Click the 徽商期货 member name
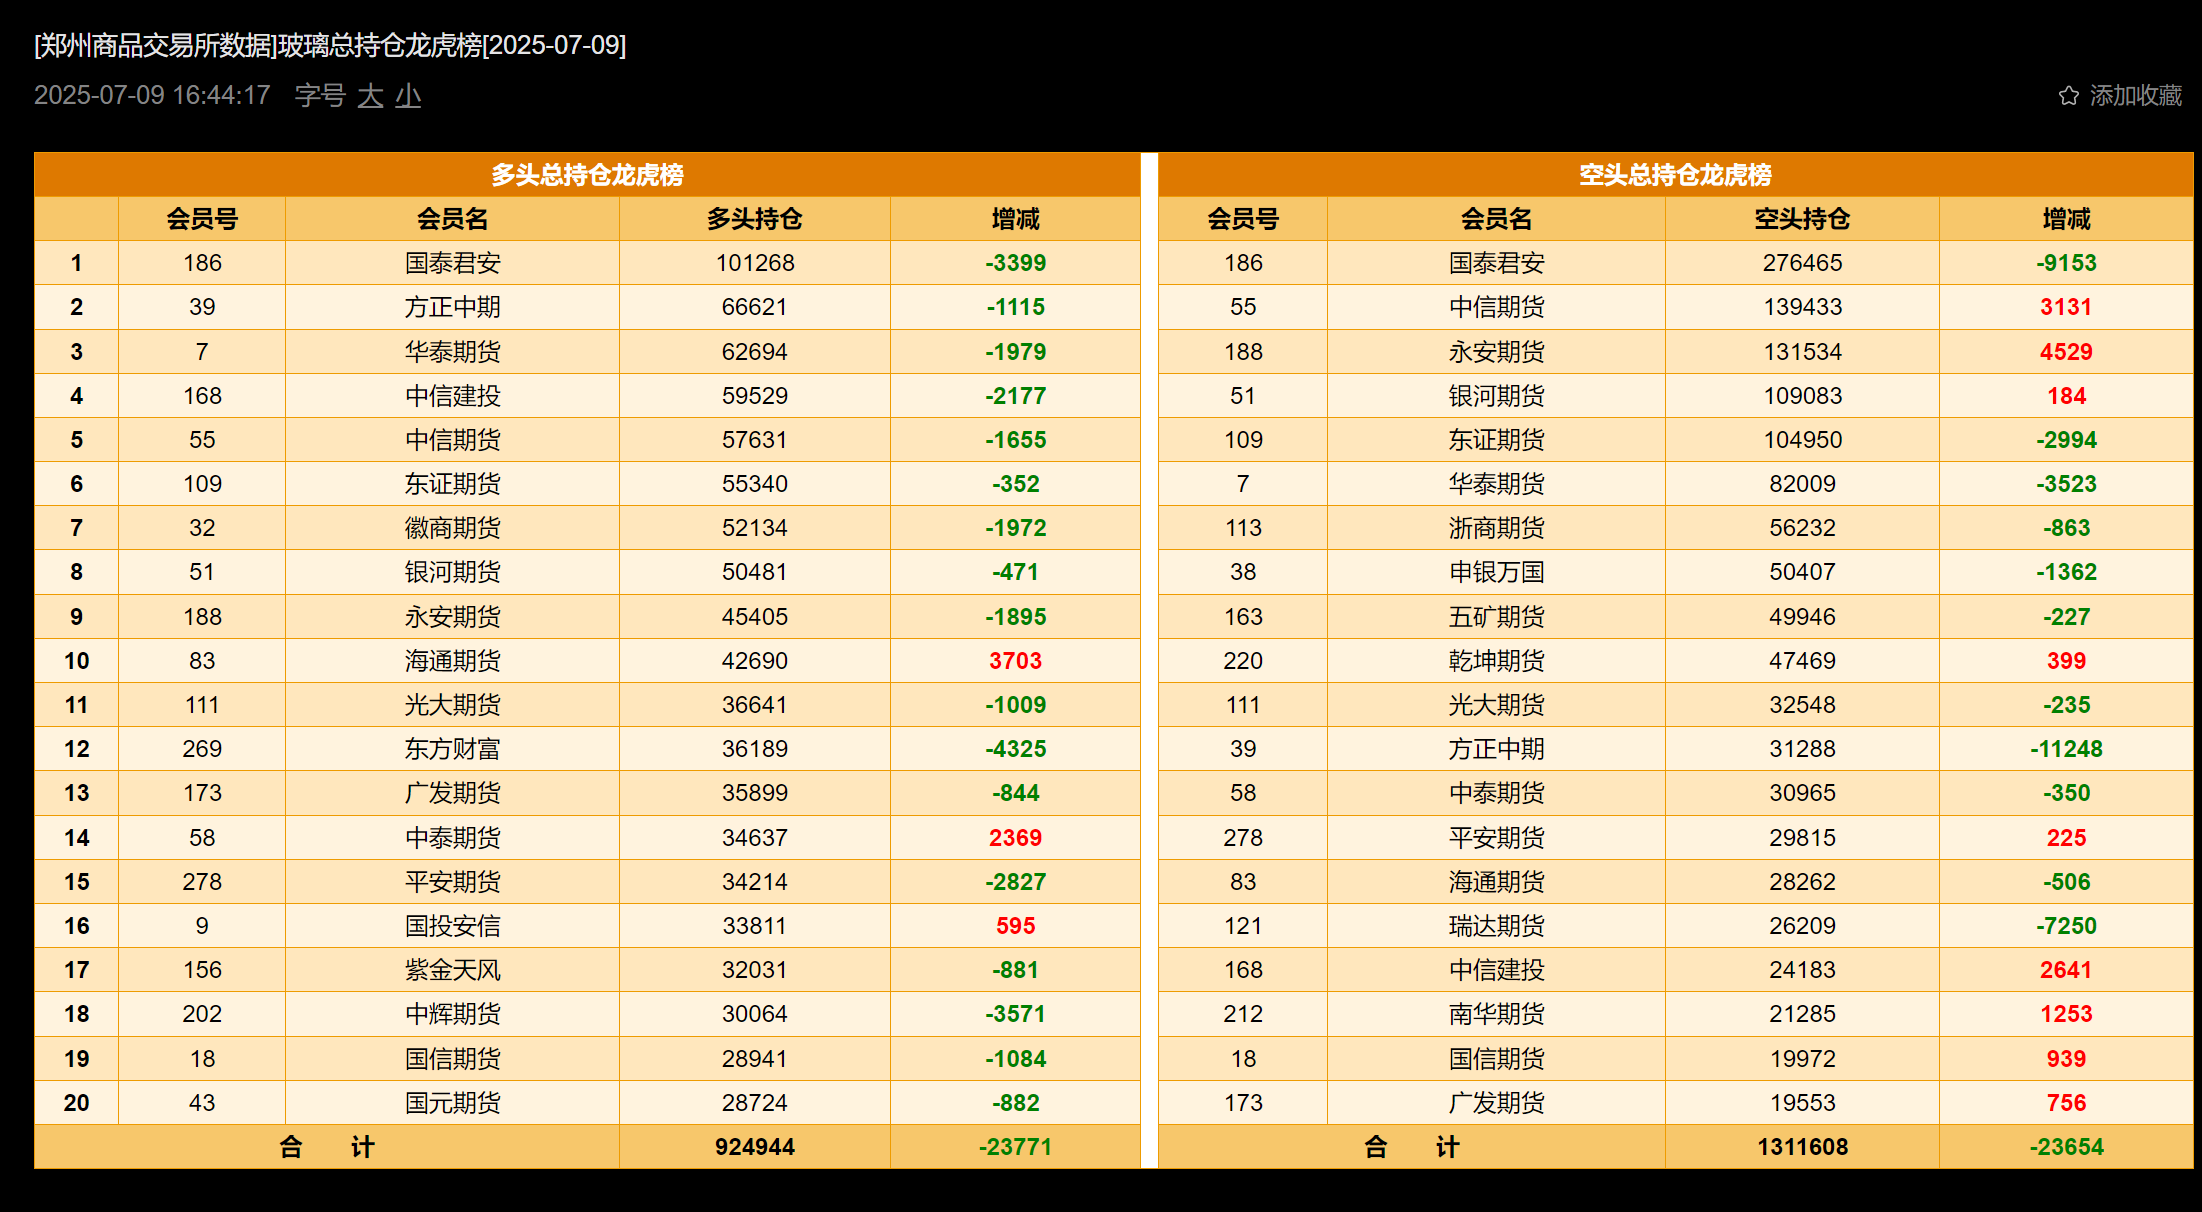This screenshot has height=1212, width=2202. click(x=452, y=528)
